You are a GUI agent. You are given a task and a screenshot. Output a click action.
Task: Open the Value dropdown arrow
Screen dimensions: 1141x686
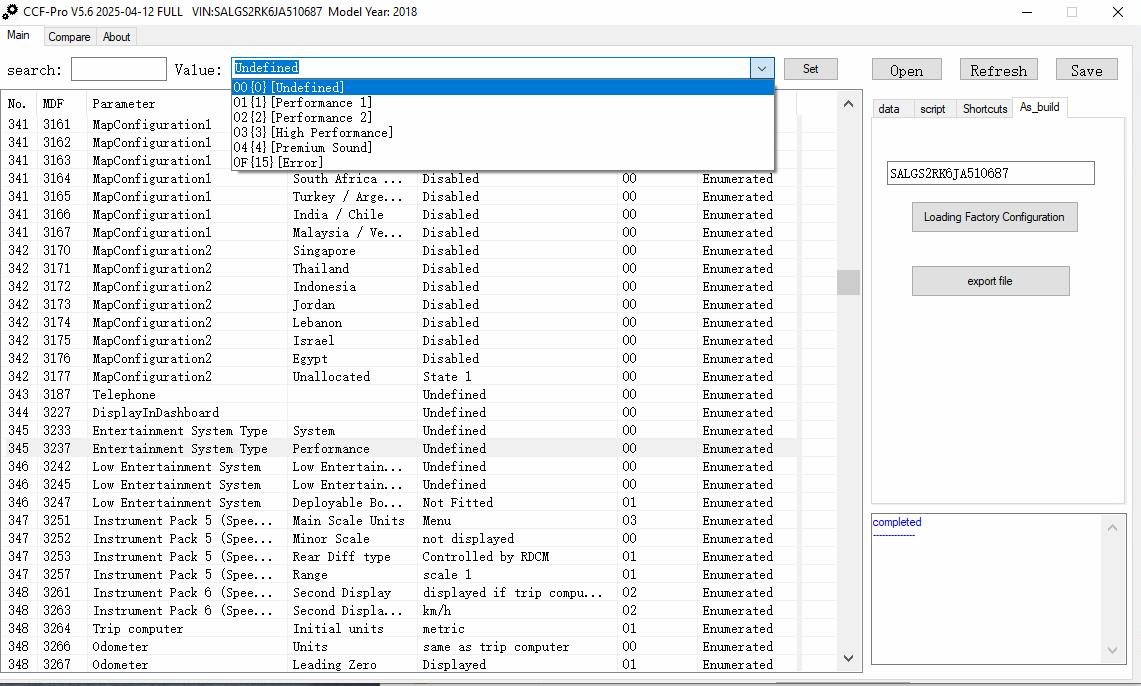click(762, 68)
